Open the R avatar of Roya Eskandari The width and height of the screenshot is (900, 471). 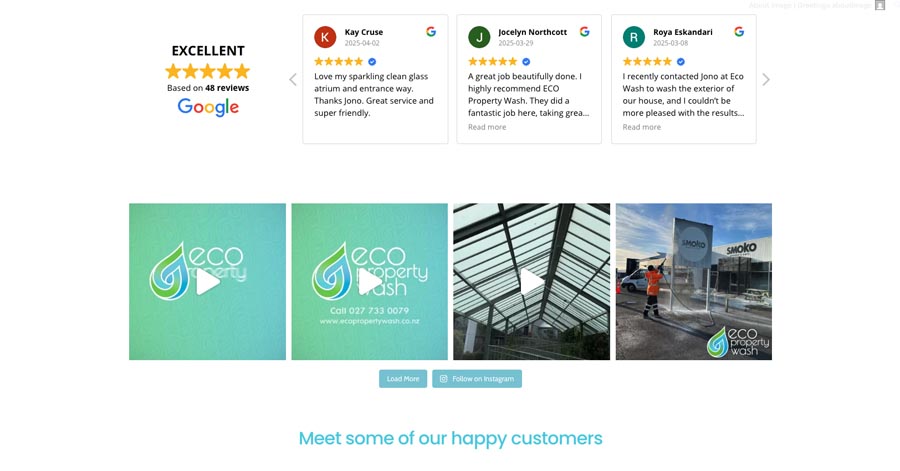pyautogui.click(x=634, y=37)
